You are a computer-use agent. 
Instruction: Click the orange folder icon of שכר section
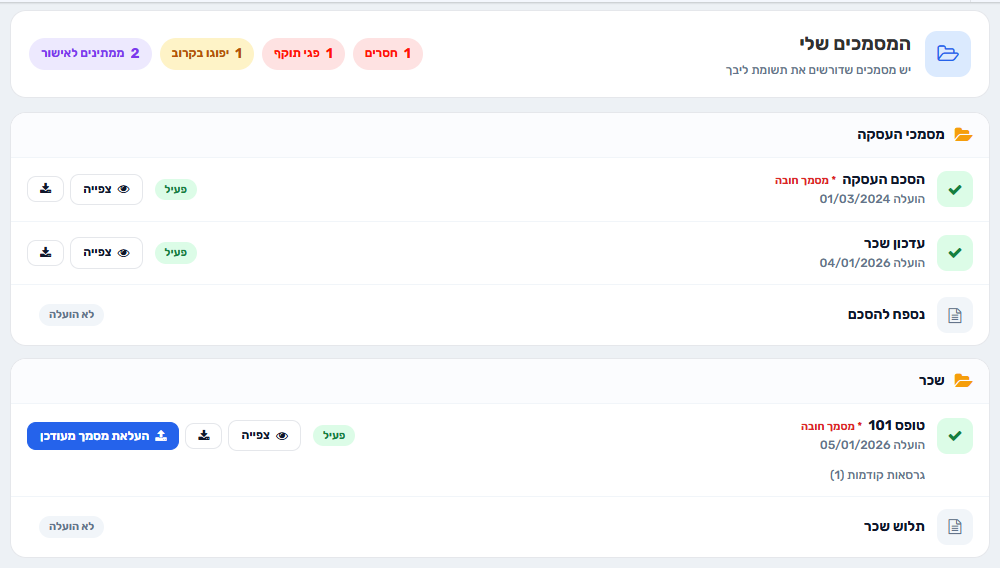[x=963, y=381]
